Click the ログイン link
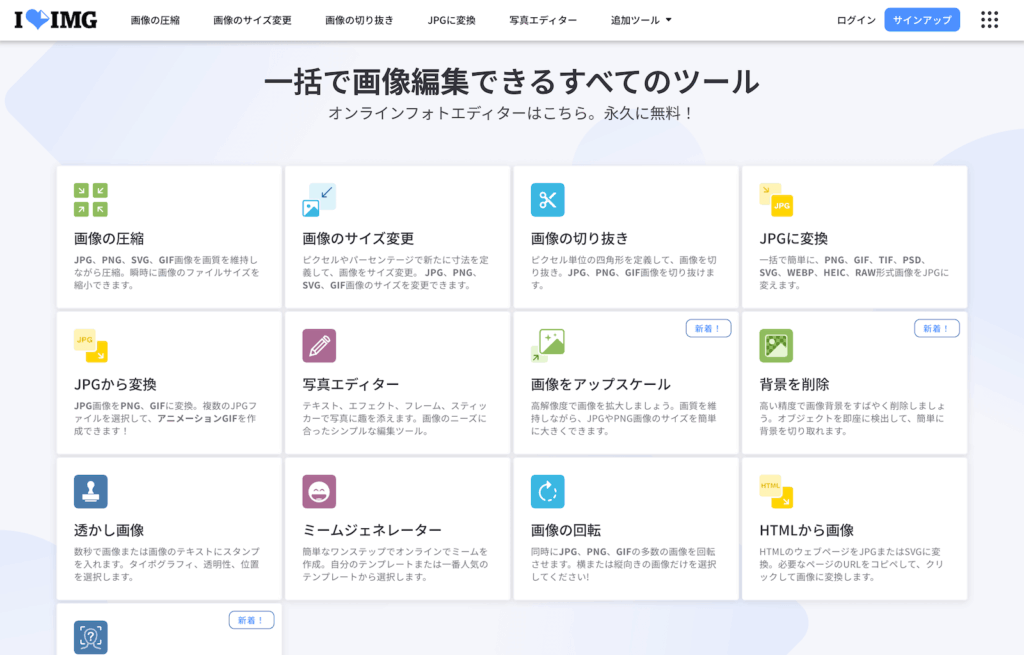 pos(856,20)
